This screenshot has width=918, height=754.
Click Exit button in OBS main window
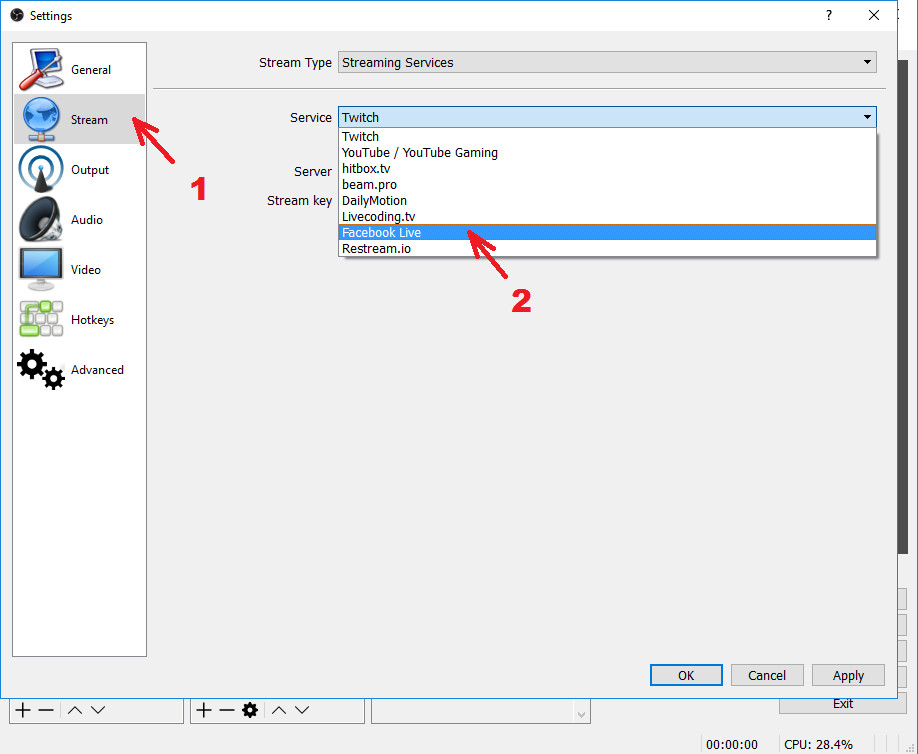842,705
